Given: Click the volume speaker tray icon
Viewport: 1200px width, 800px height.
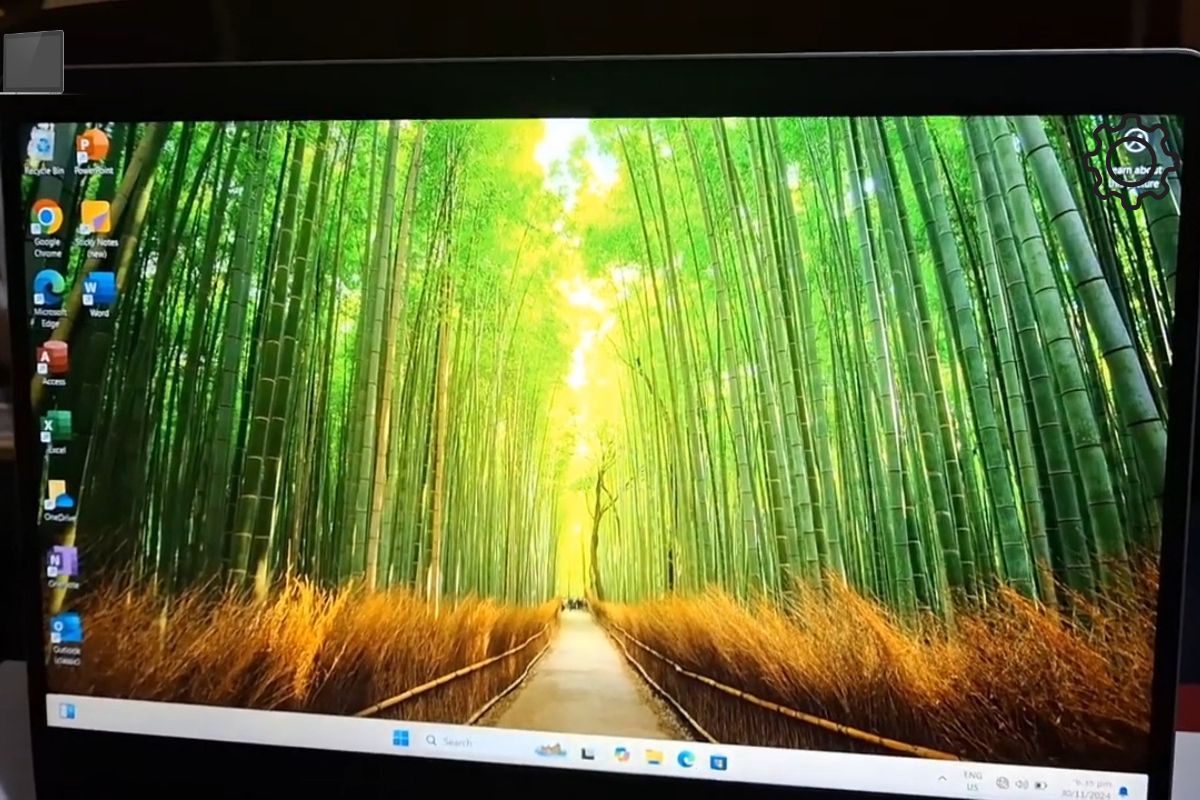Looking at the screenshot, I should 1021,784.
